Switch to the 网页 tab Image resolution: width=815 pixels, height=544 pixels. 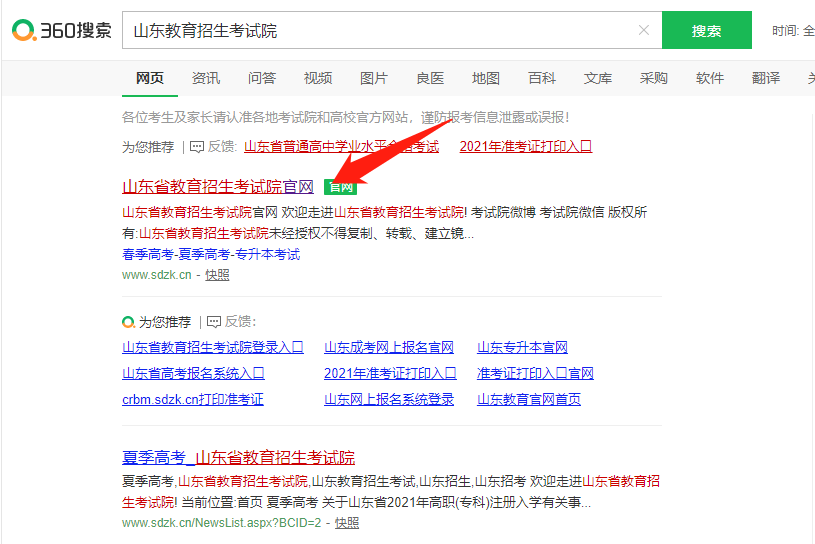(150, 78)
